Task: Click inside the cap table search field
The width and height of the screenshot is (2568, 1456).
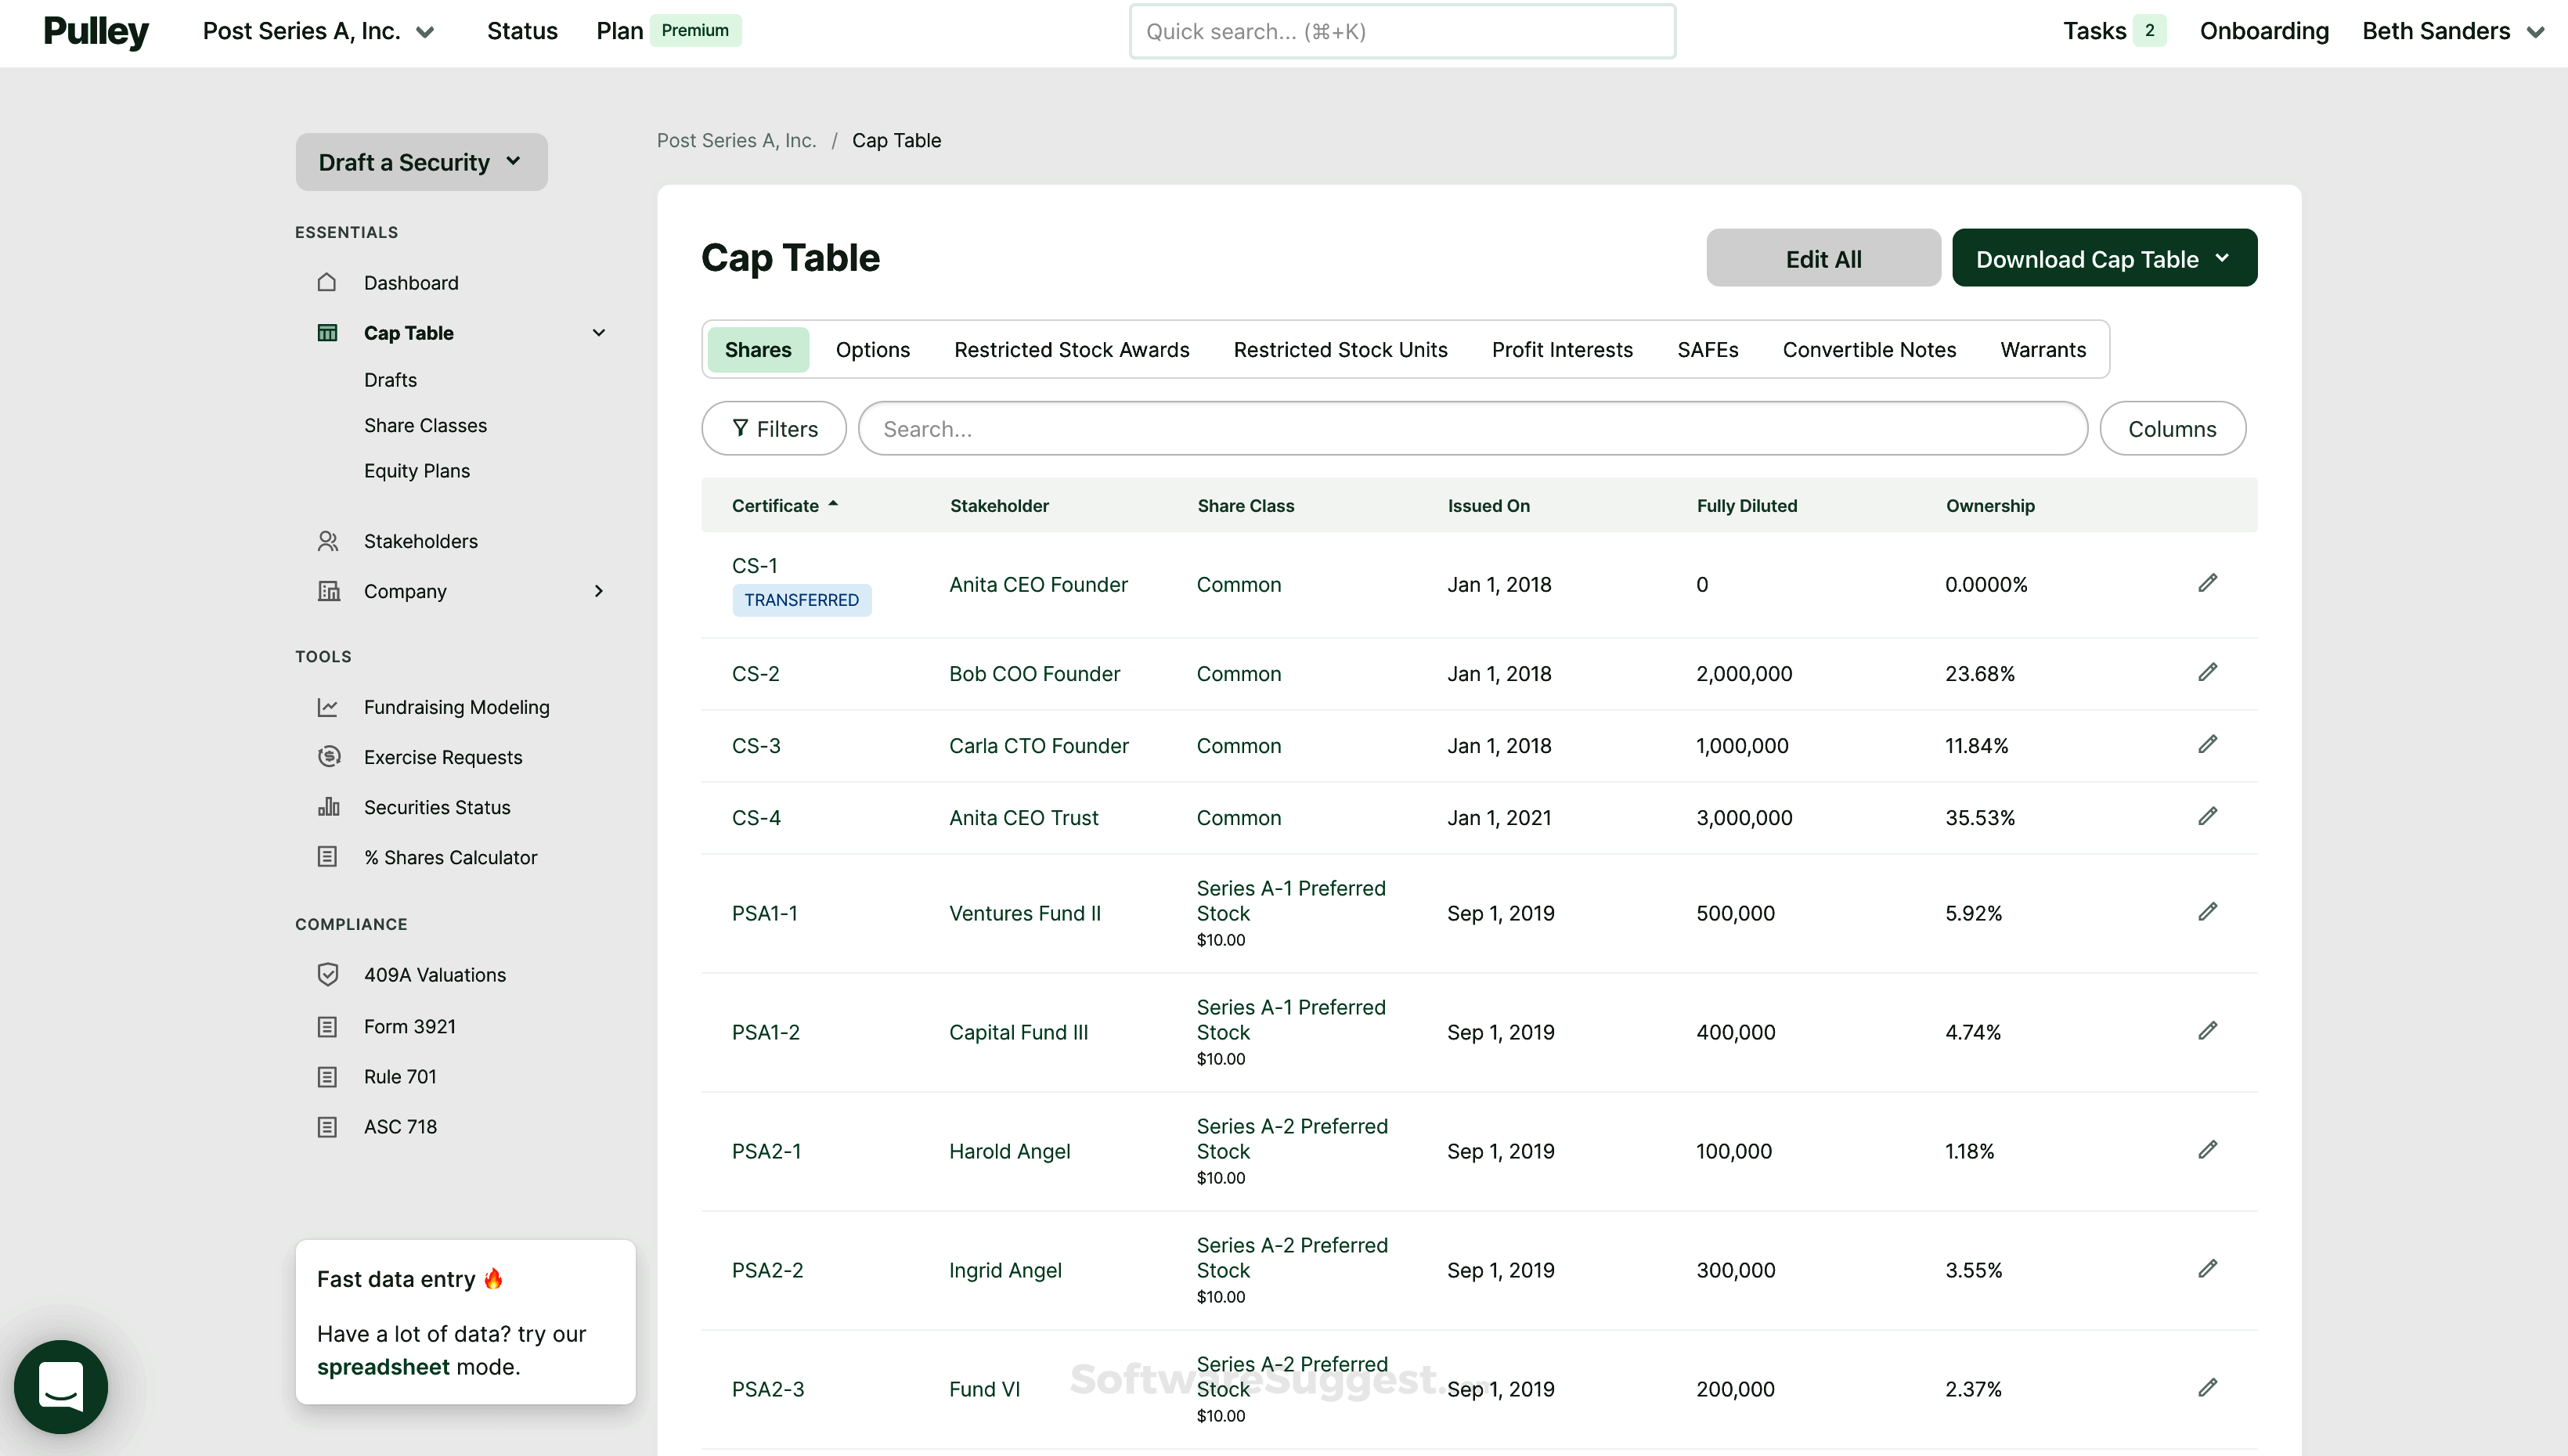Action: click(x=1470, y=428)
